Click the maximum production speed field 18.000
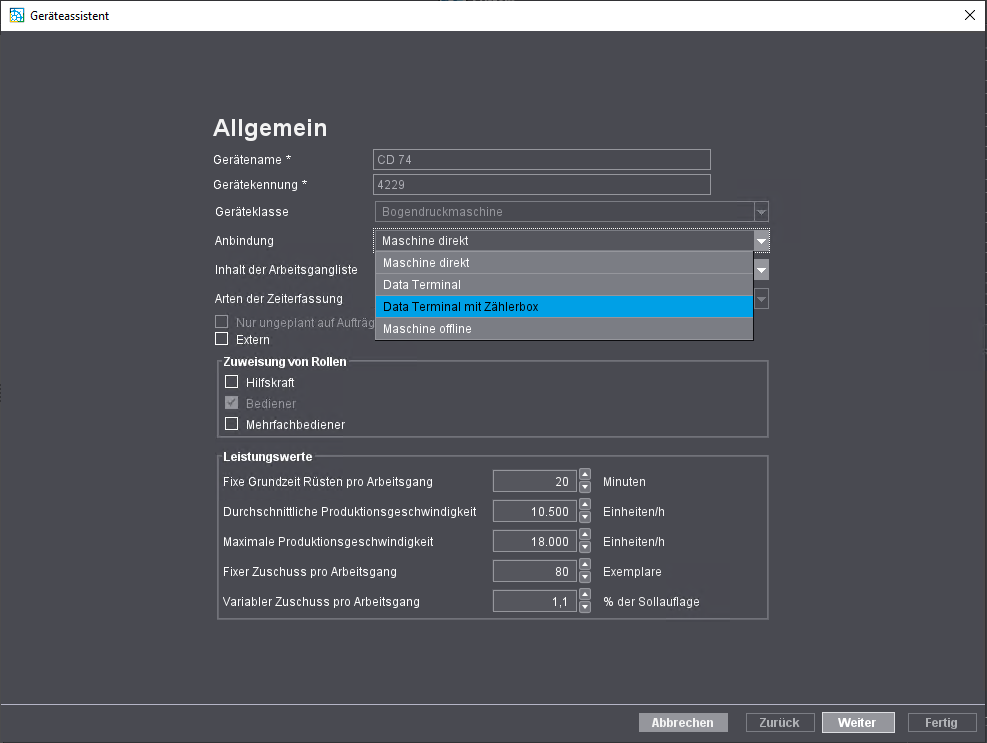This screenshot has height=743, width=987. 534,542
